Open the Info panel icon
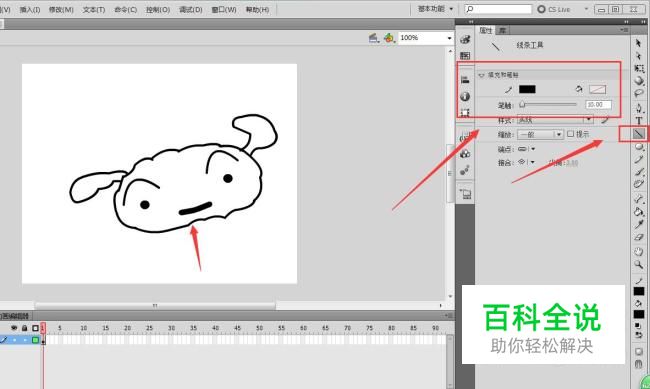This screenshot has height=389, width=650. tap(465, 96)
